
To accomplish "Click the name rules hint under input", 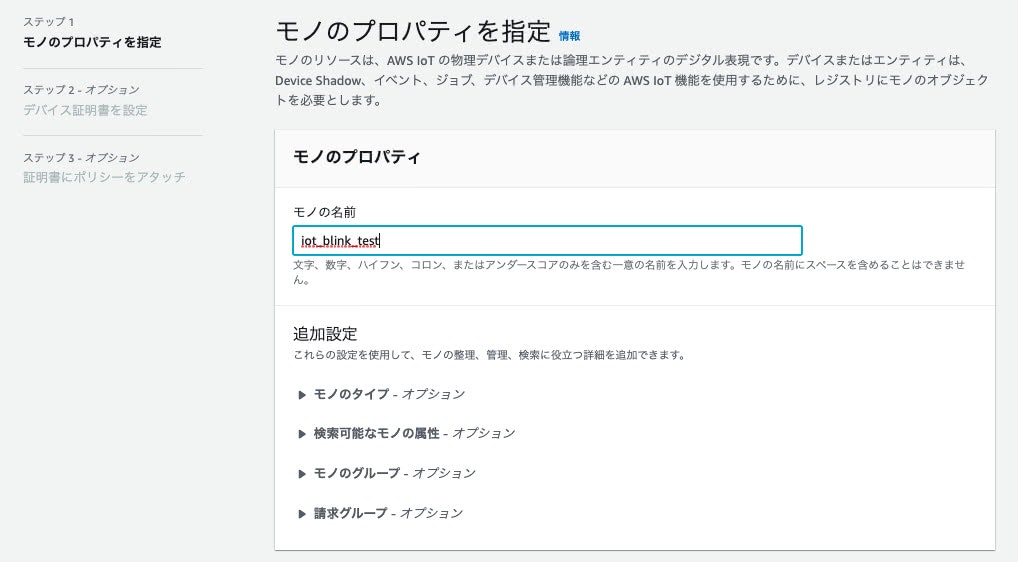I will coord(628,272).
